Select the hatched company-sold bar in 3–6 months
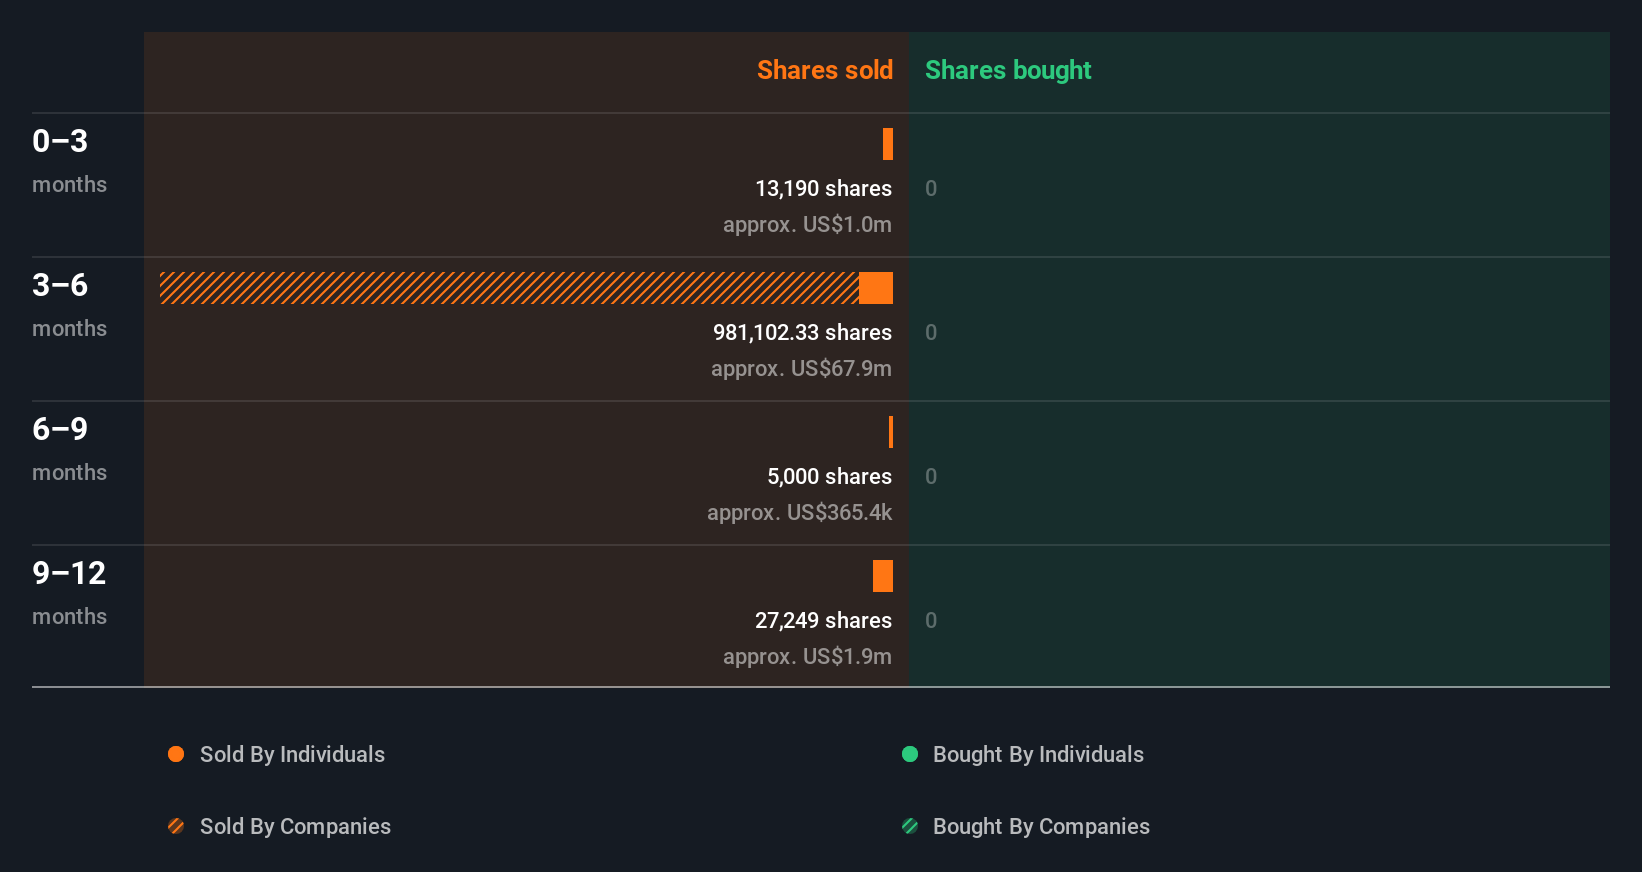 (x=509, y=288)
